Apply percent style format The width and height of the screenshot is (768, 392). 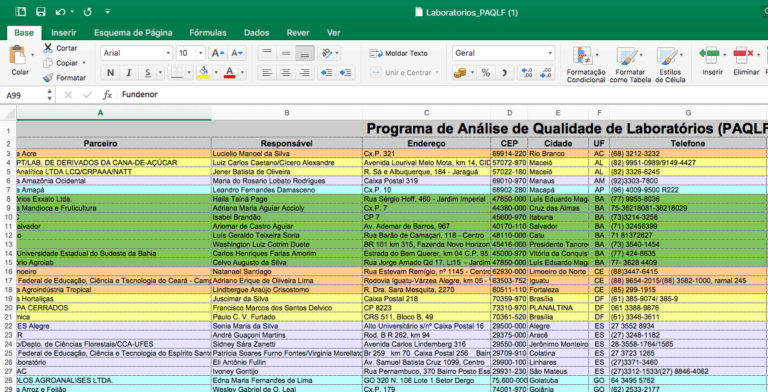(485, 73)
